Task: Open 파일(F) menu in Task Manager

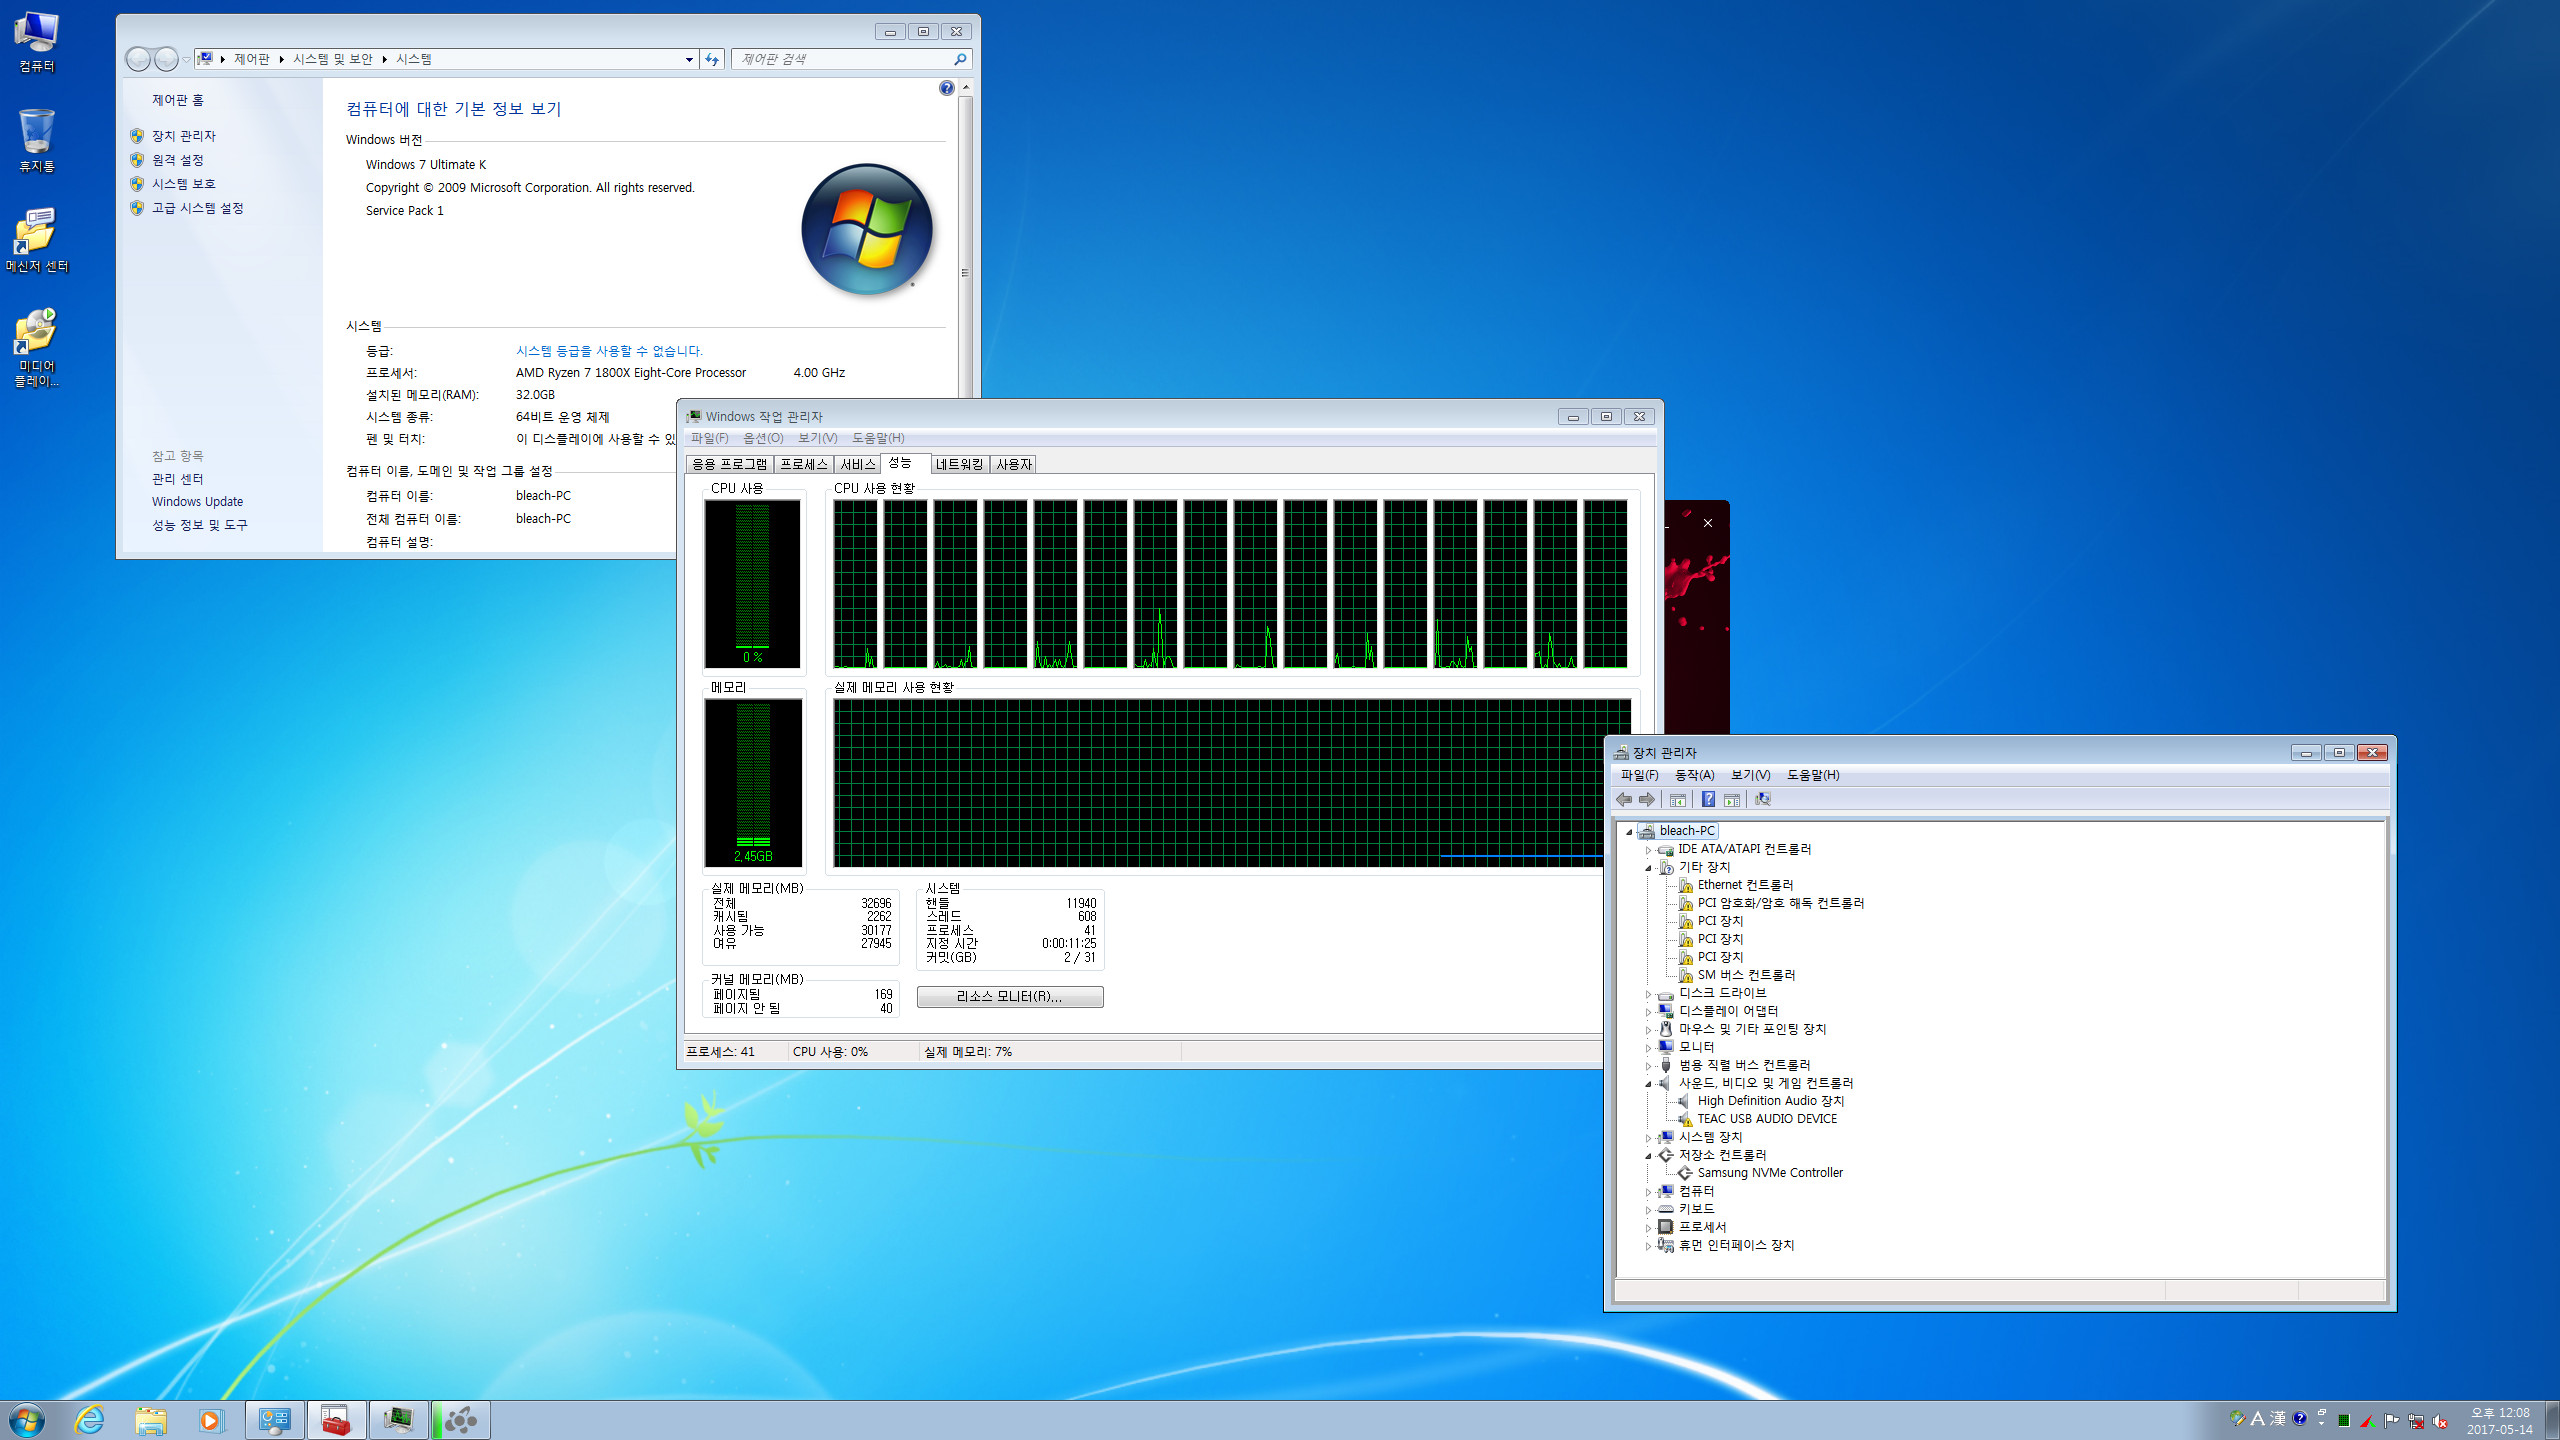Action: click(709, 438)
